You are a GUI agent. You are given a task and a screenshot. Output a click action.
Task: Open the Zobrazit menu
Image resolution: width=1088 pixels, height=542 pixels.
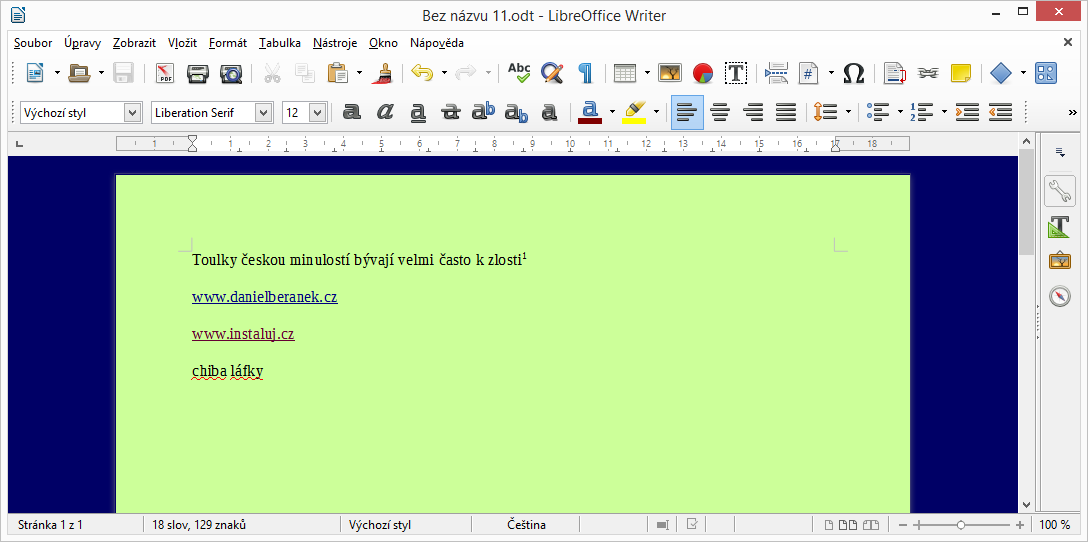click(x=135, y=43)
